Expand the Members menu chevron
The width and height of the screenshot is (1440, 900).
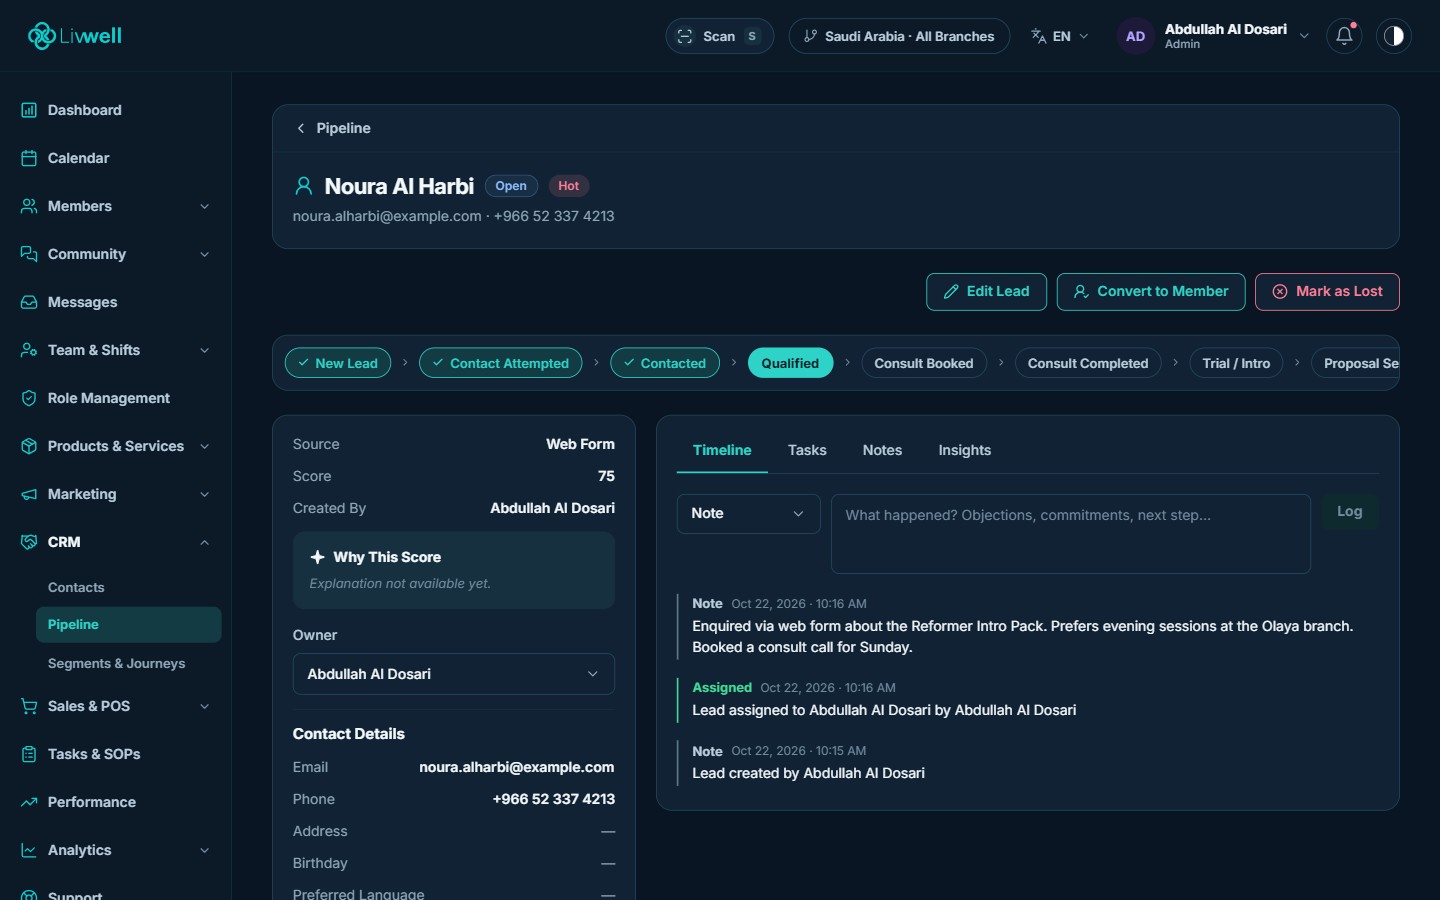(205, 206)
